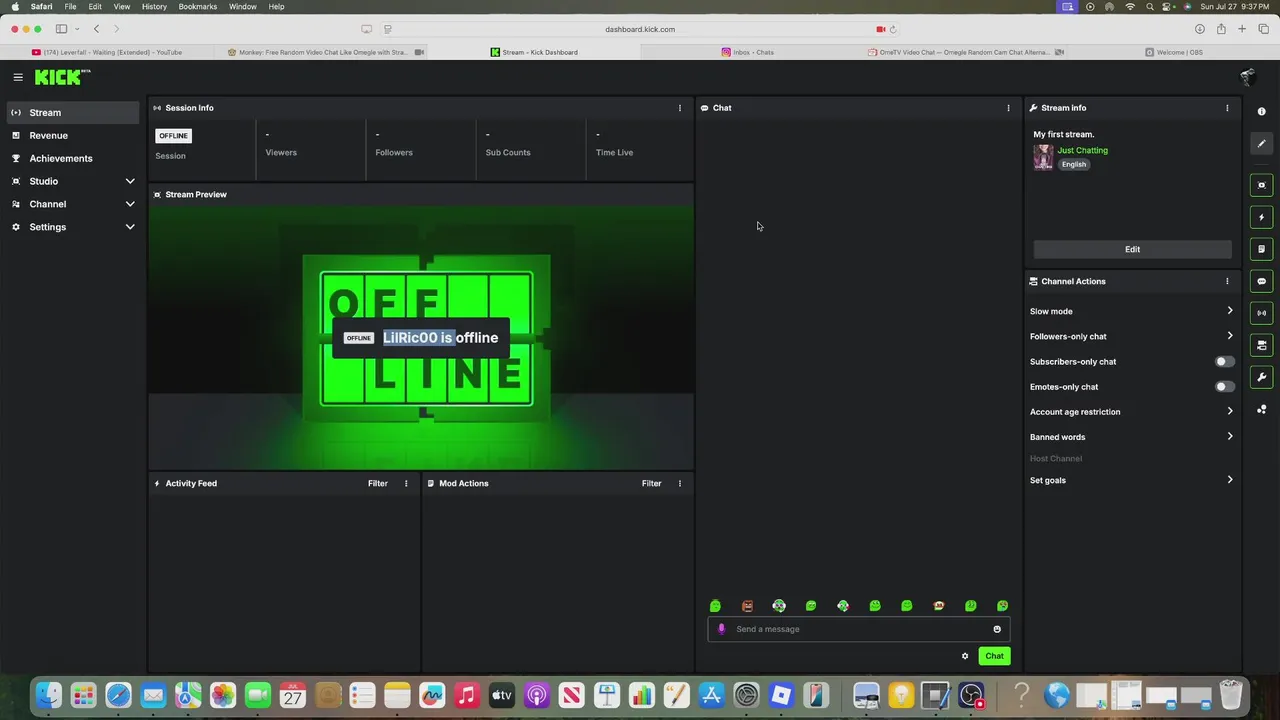Click the Safari back button
1280x720 pixels.
[x=96, y=29]
